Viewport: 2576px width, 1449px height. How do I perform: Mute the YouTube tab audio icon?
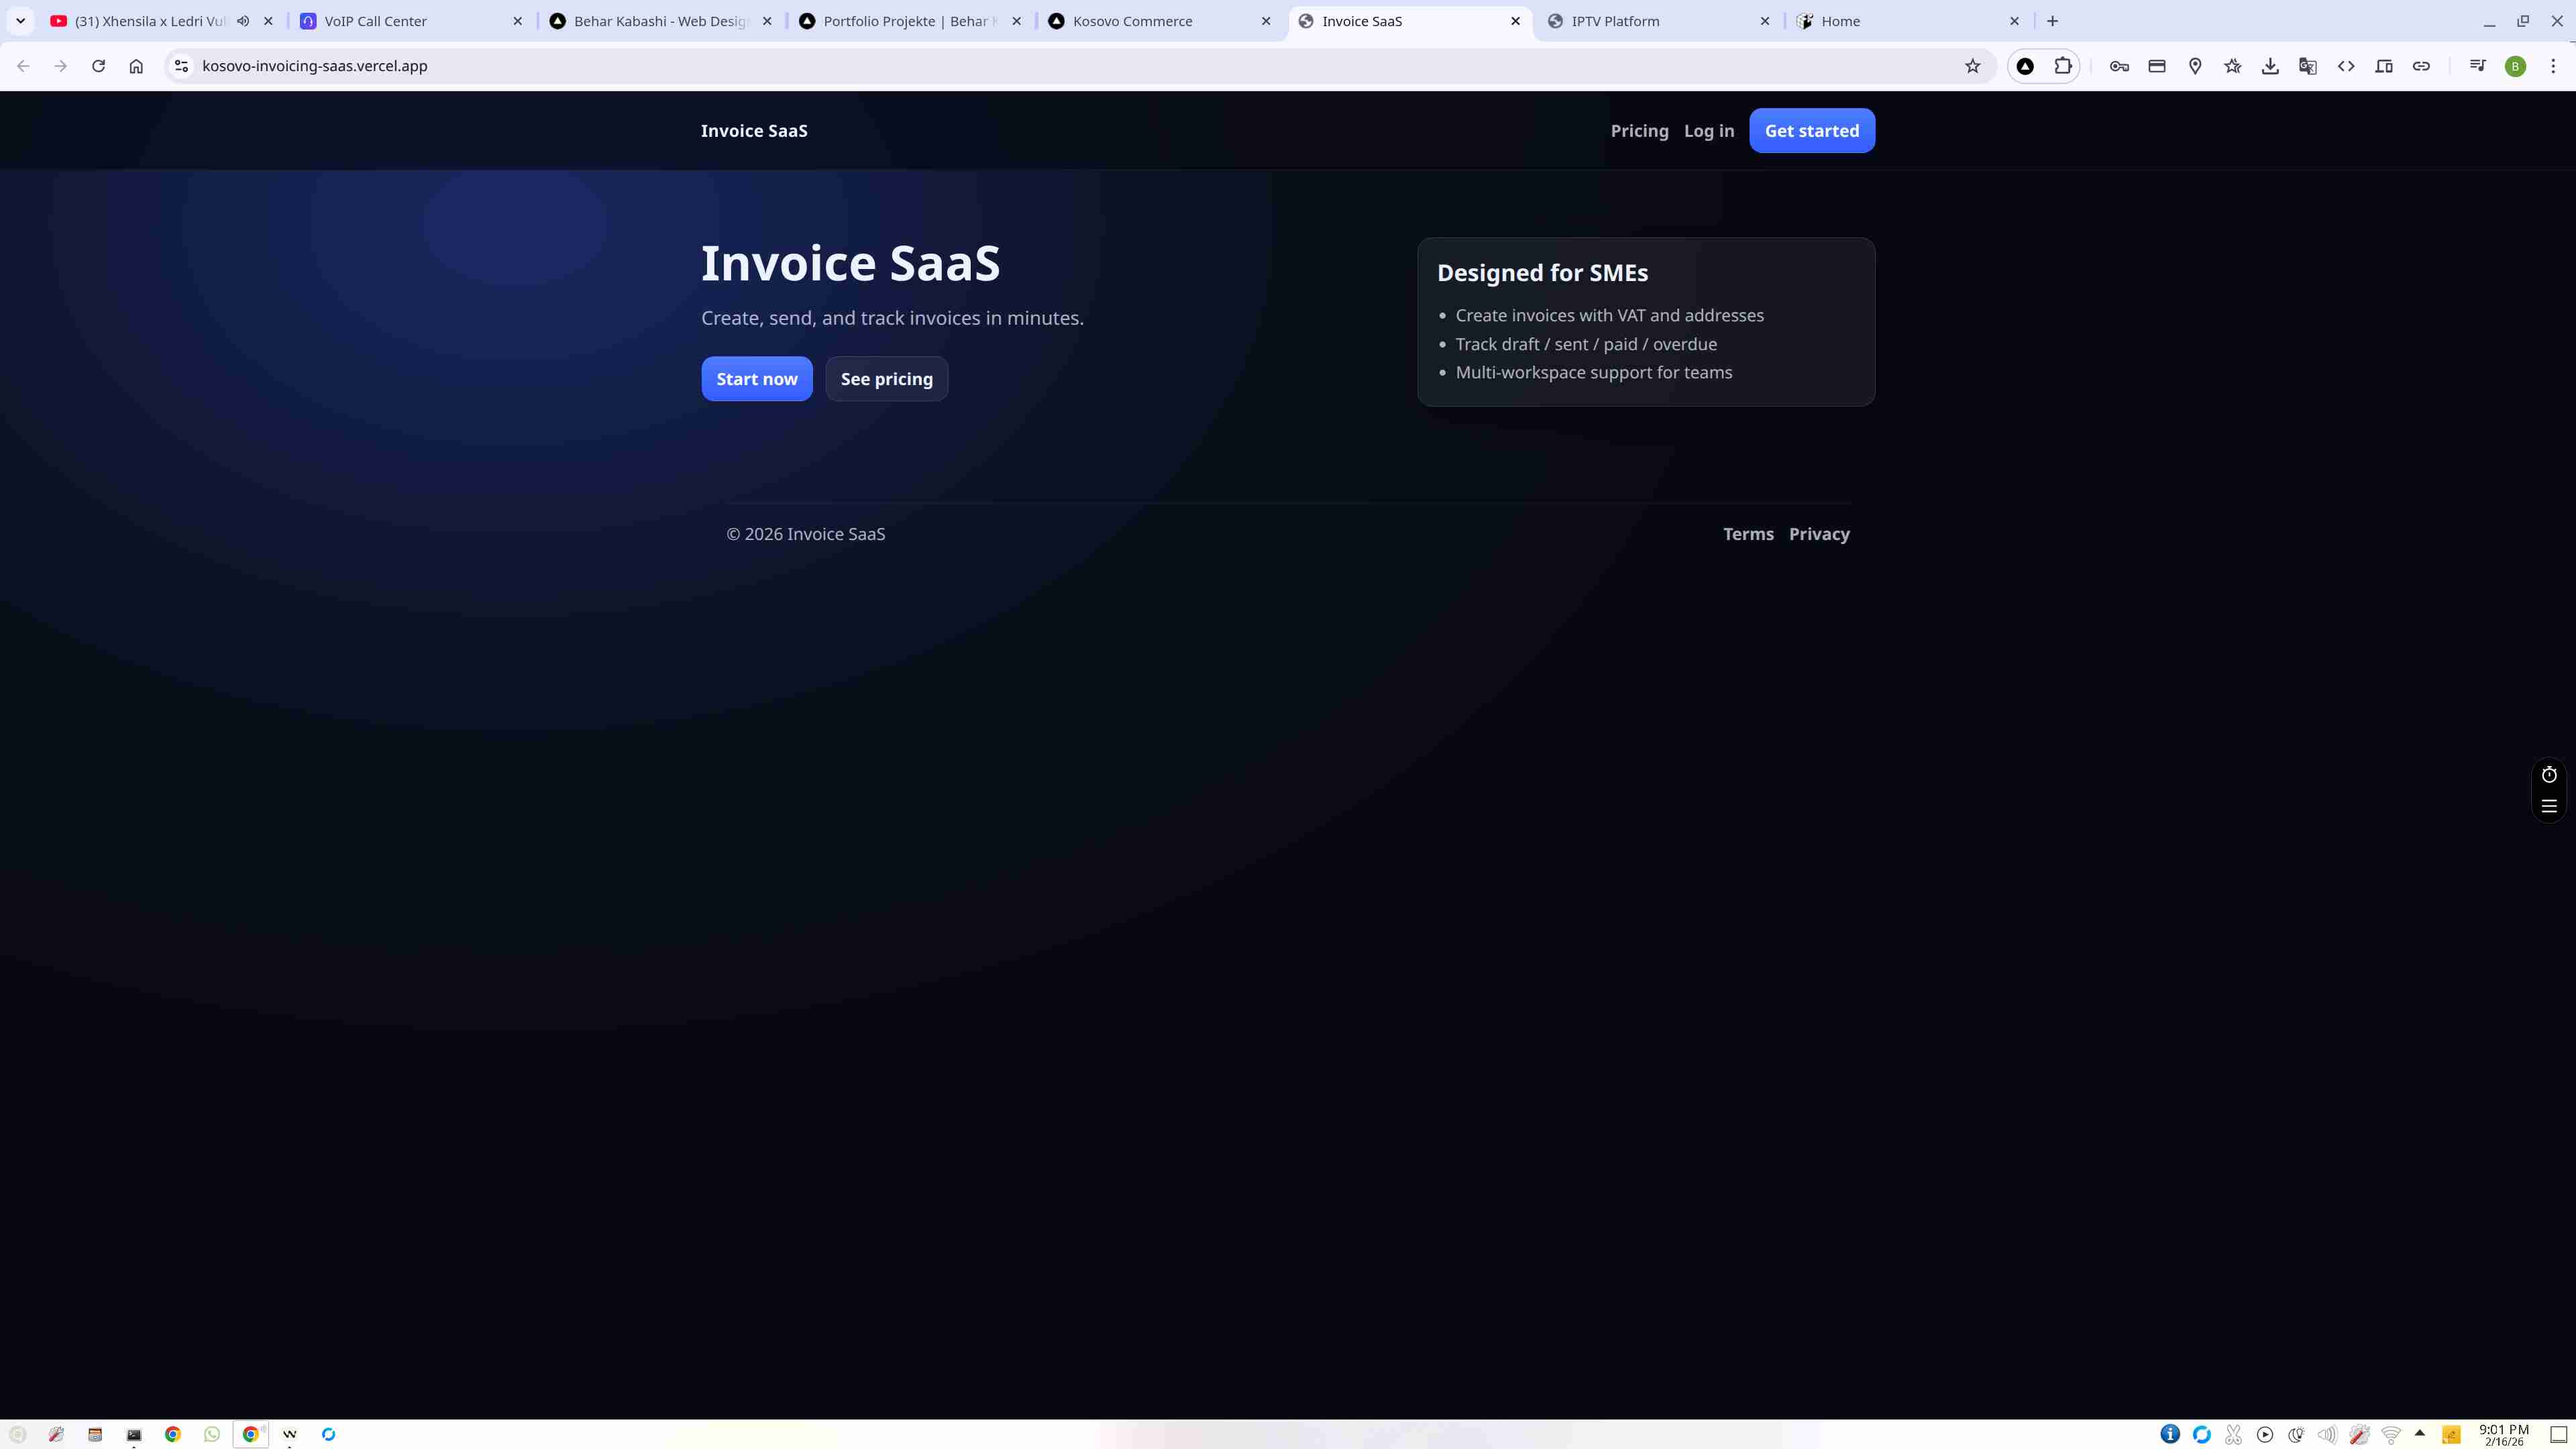click(x=243, y=21)
